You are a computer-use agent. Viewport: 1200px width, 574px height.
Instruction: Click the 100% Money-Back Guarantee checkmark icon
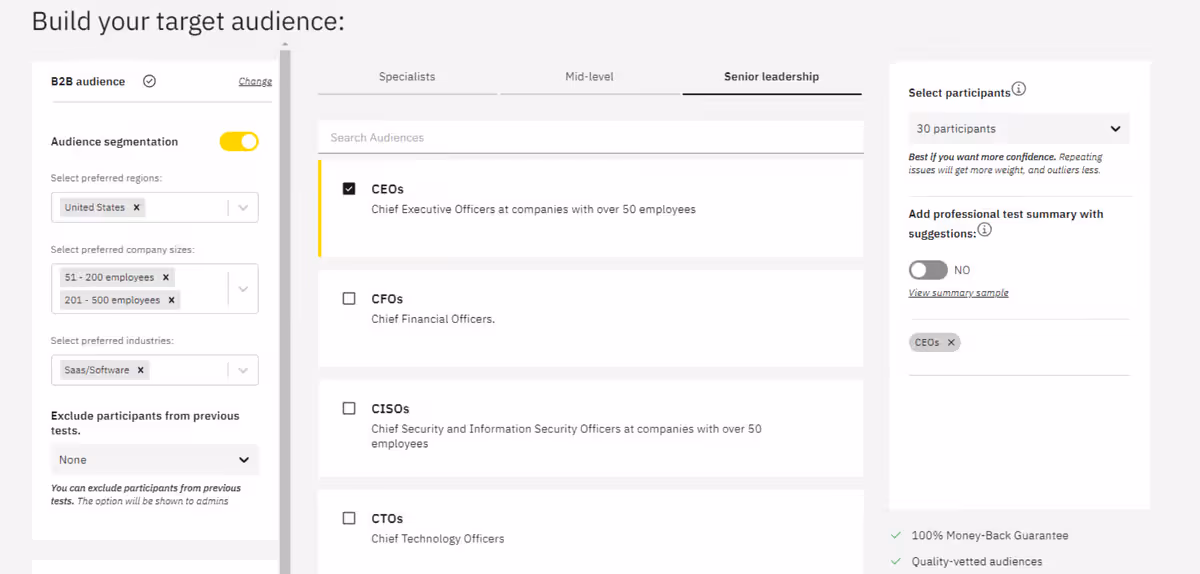click(x=895, y=536)
